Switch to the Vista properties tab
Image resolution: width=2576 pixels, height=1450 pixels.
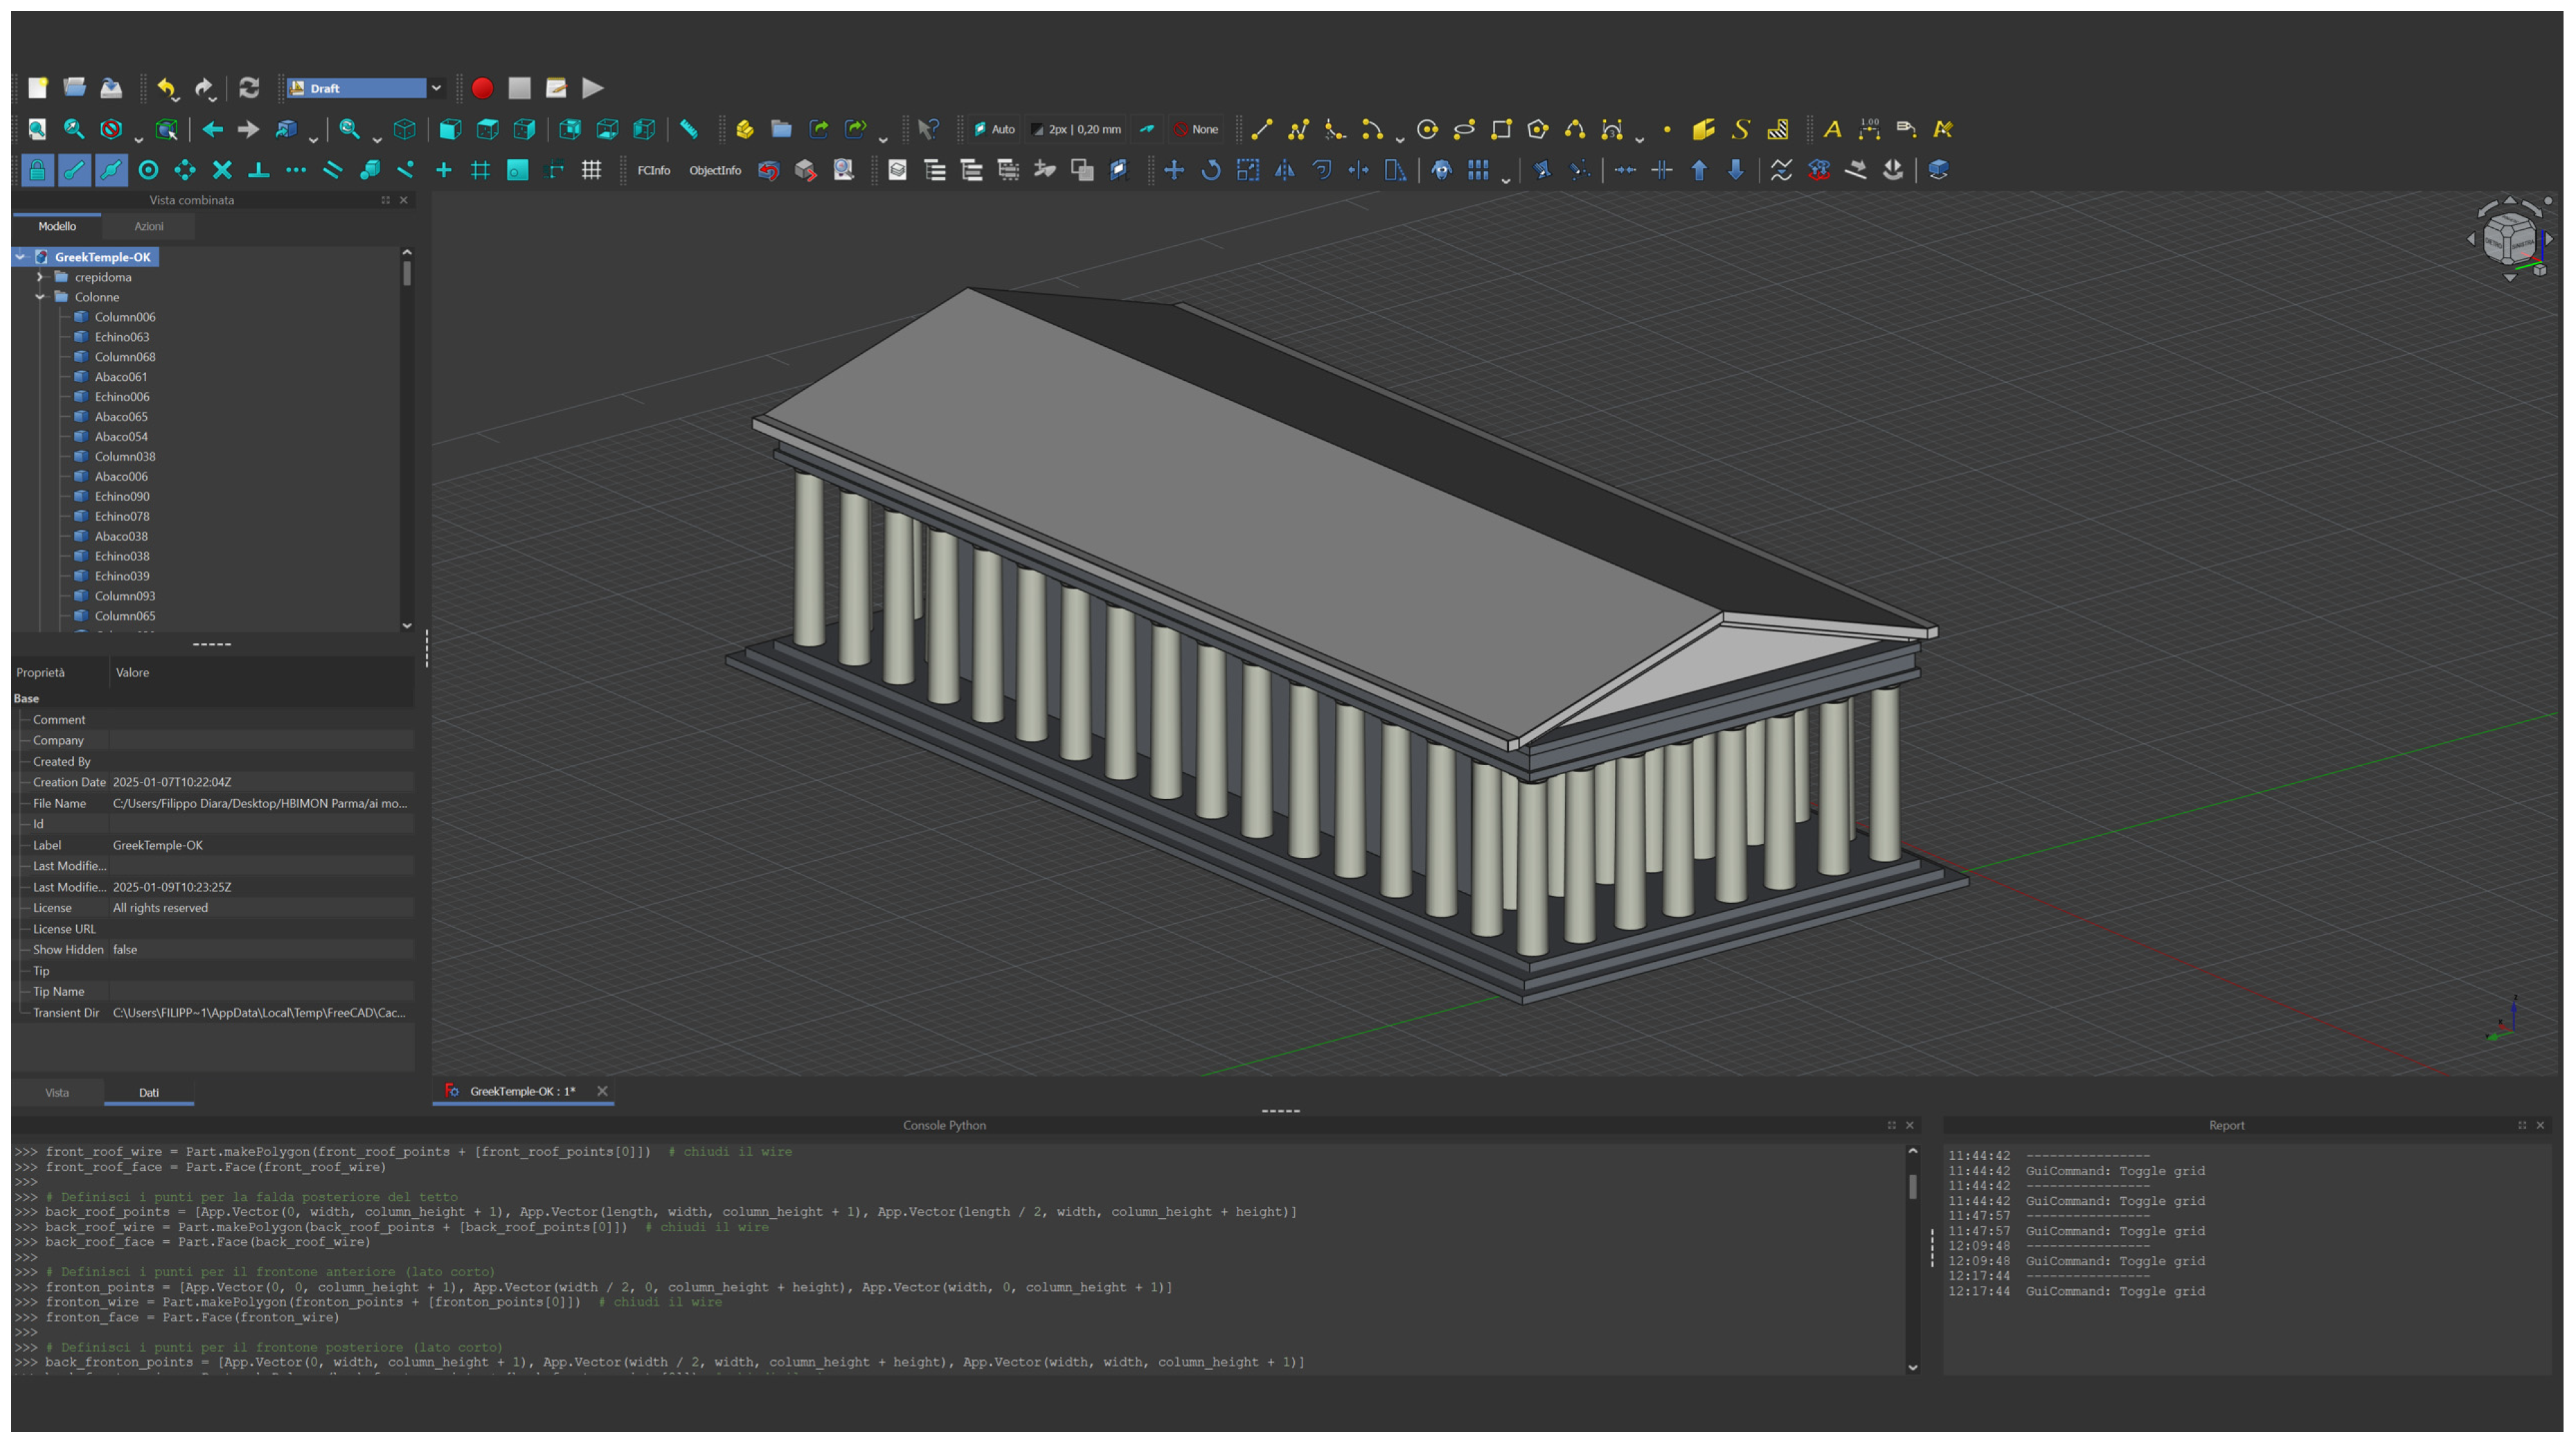point(57,1092)
